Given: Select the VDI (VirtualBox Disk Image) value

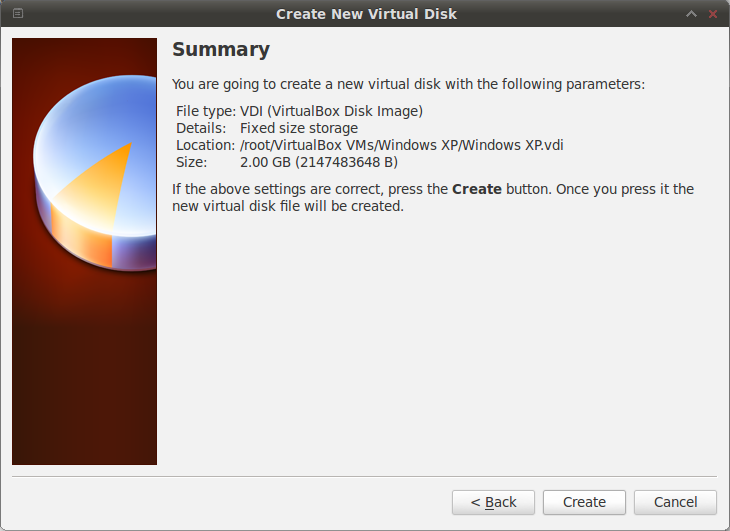Looking at the screenshot, I should click(x=331, y=111).
